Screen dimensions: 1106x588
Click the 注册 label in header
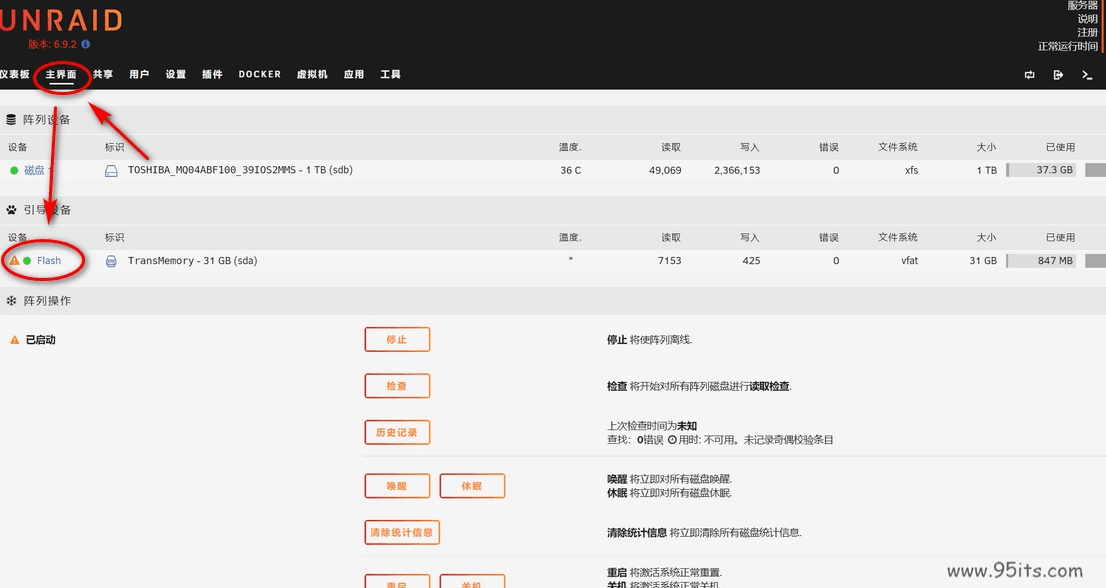[x=1088, y=32]
